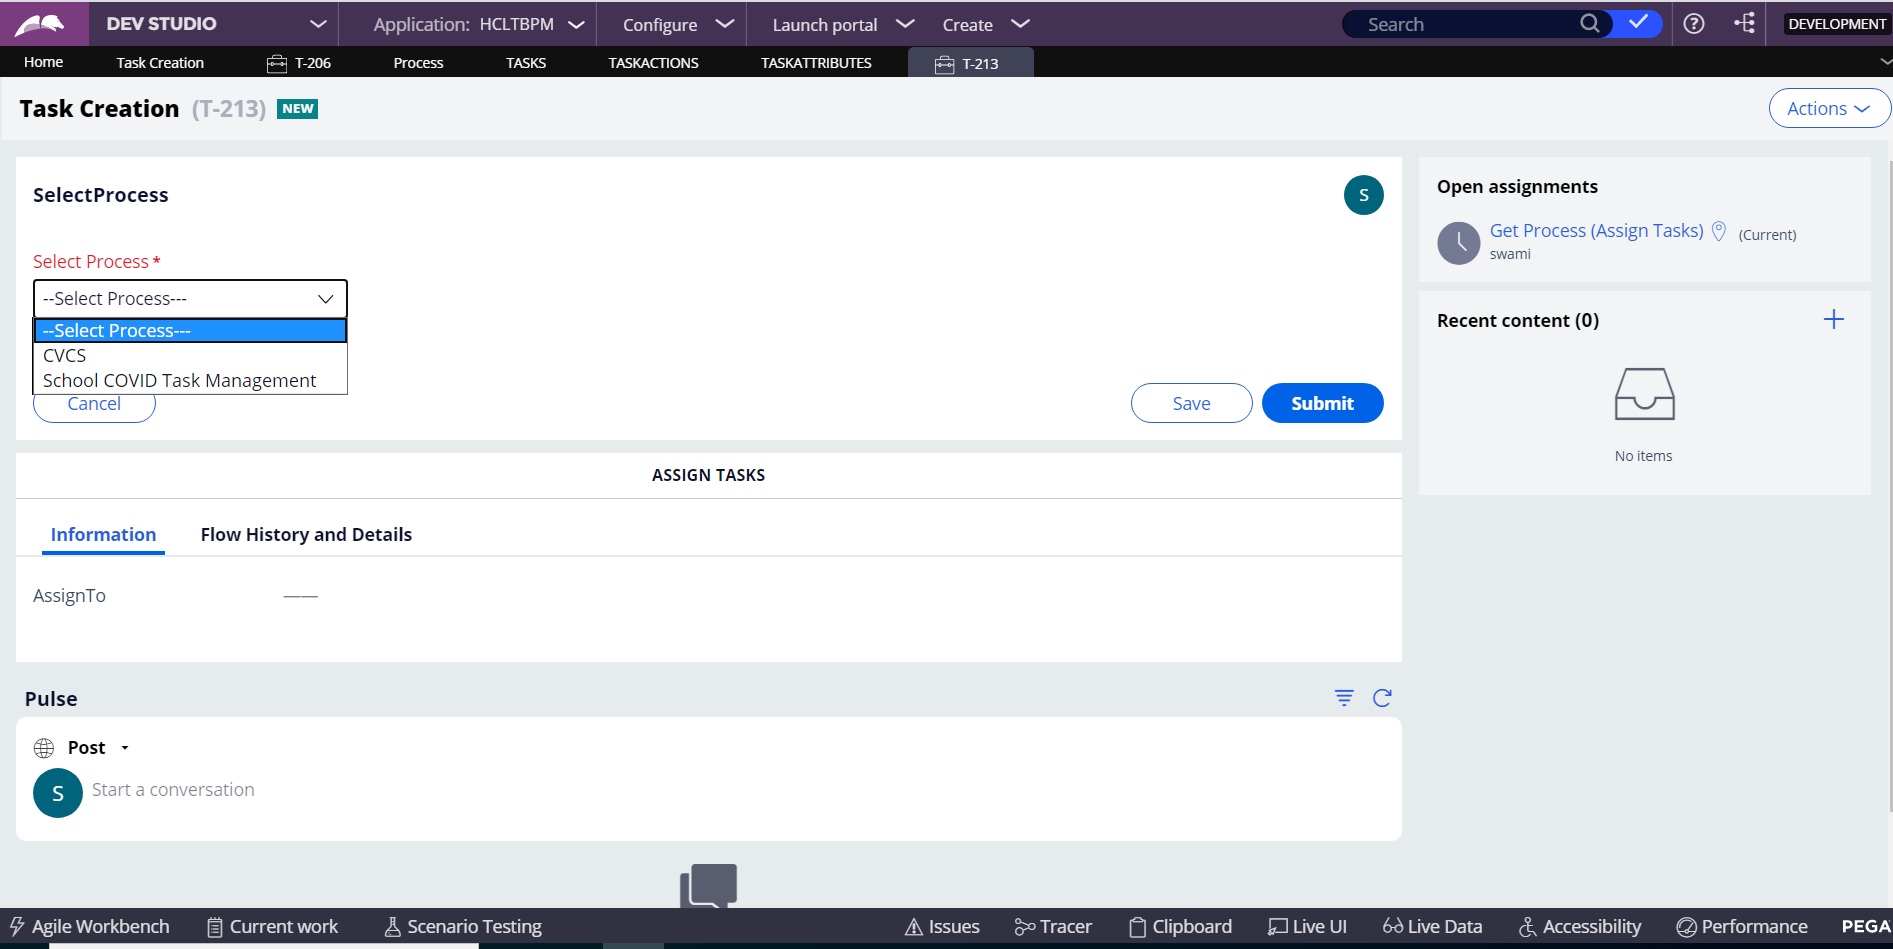Click the chat bubbles icon below Pulse
Screen dimensions: 1893x949
pyautogui.click(x=709, y=886)
